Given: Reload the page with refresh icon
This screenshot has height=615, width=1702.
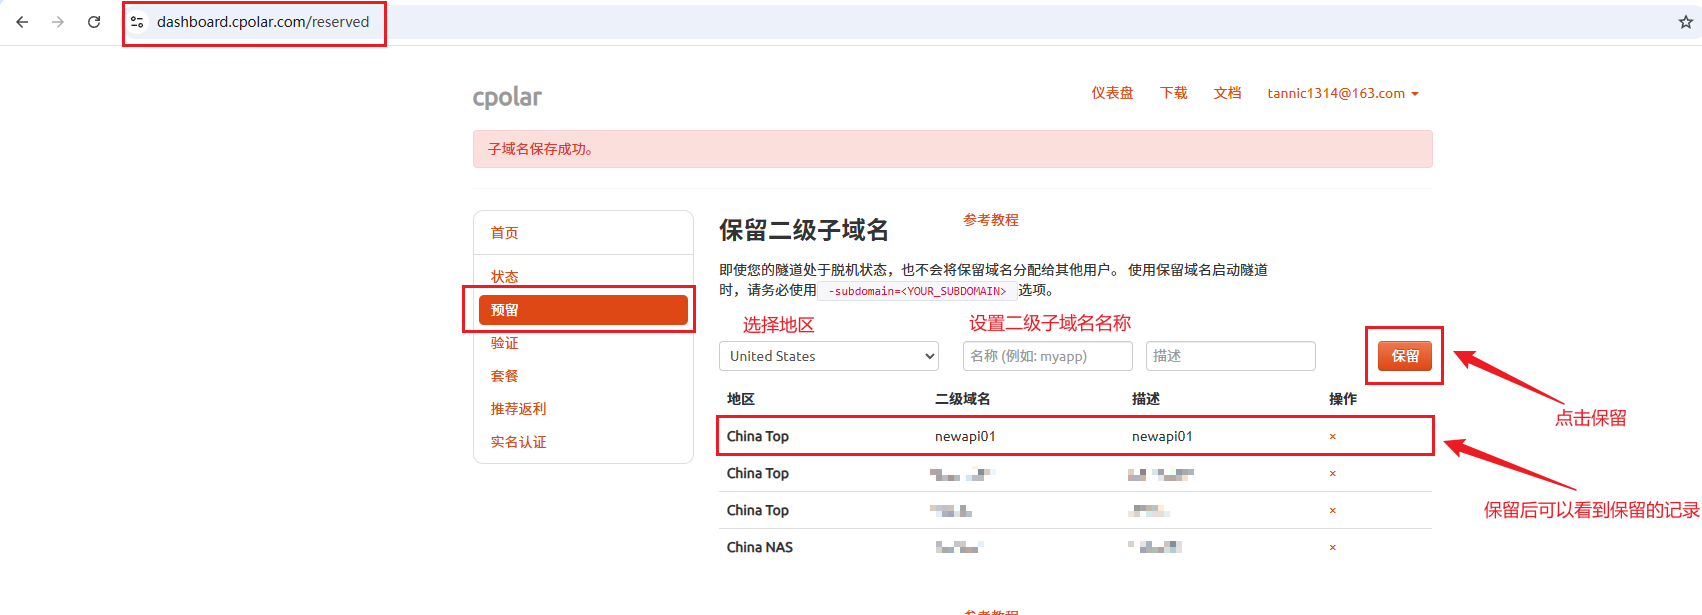Looking at the screenshot, I should pyautogui.click(x=94, y=22).
